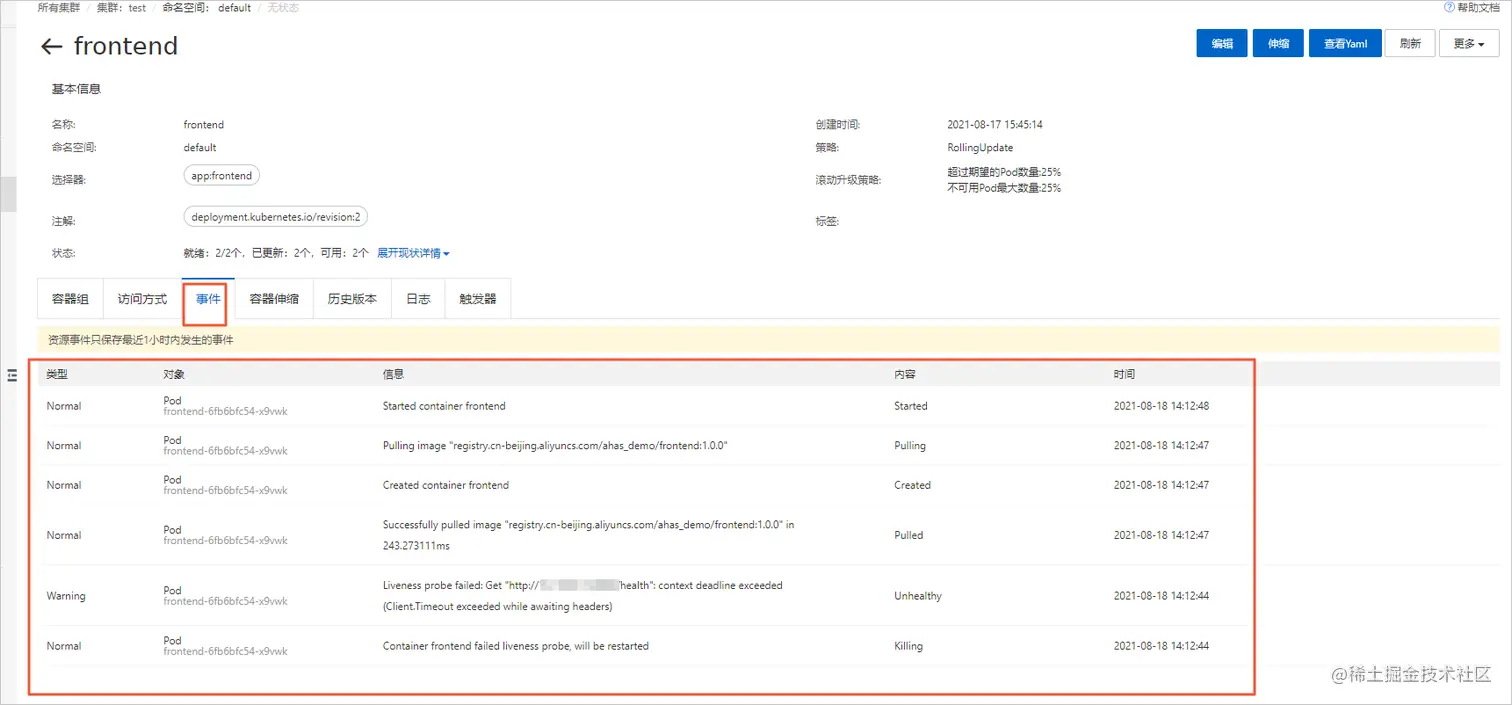Toggle the left sidebar menu handle icon

12,375
